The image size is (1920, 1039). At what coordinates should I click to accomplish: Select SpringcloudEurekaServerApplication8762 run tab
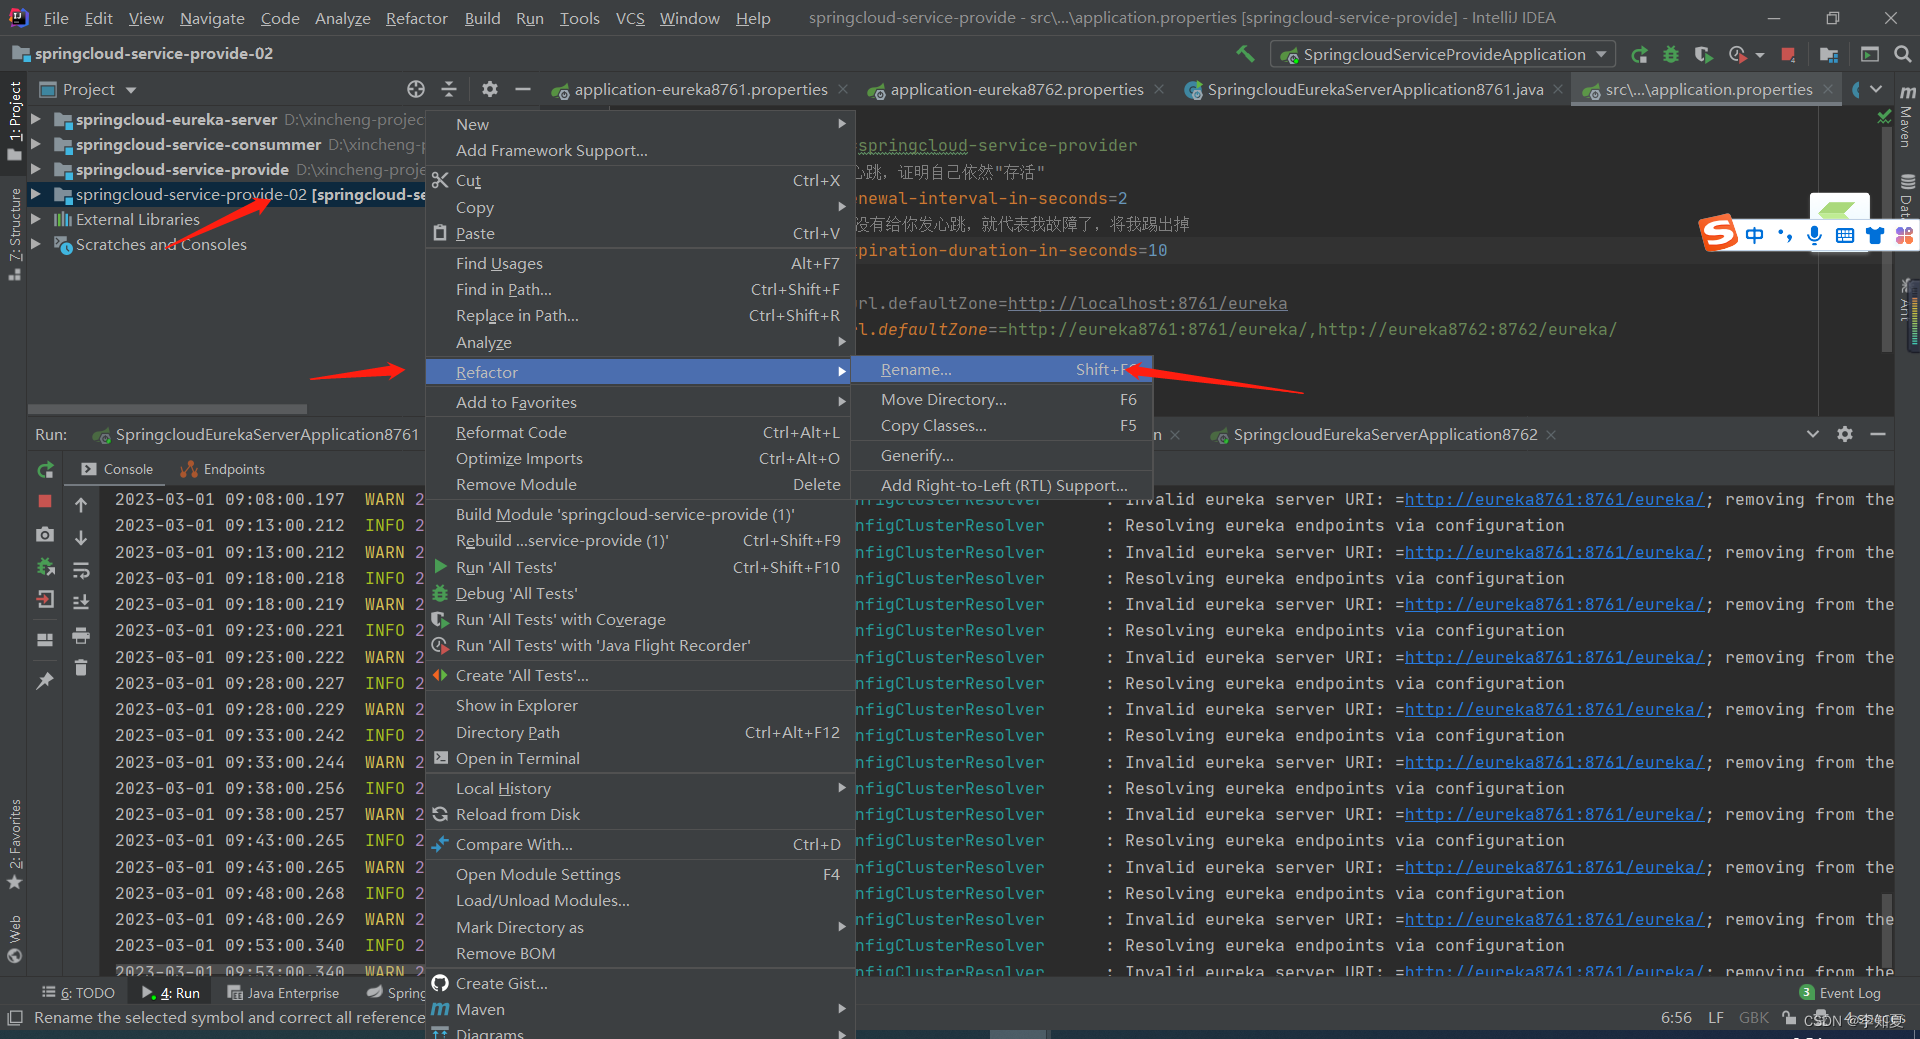pos(1385,434)
